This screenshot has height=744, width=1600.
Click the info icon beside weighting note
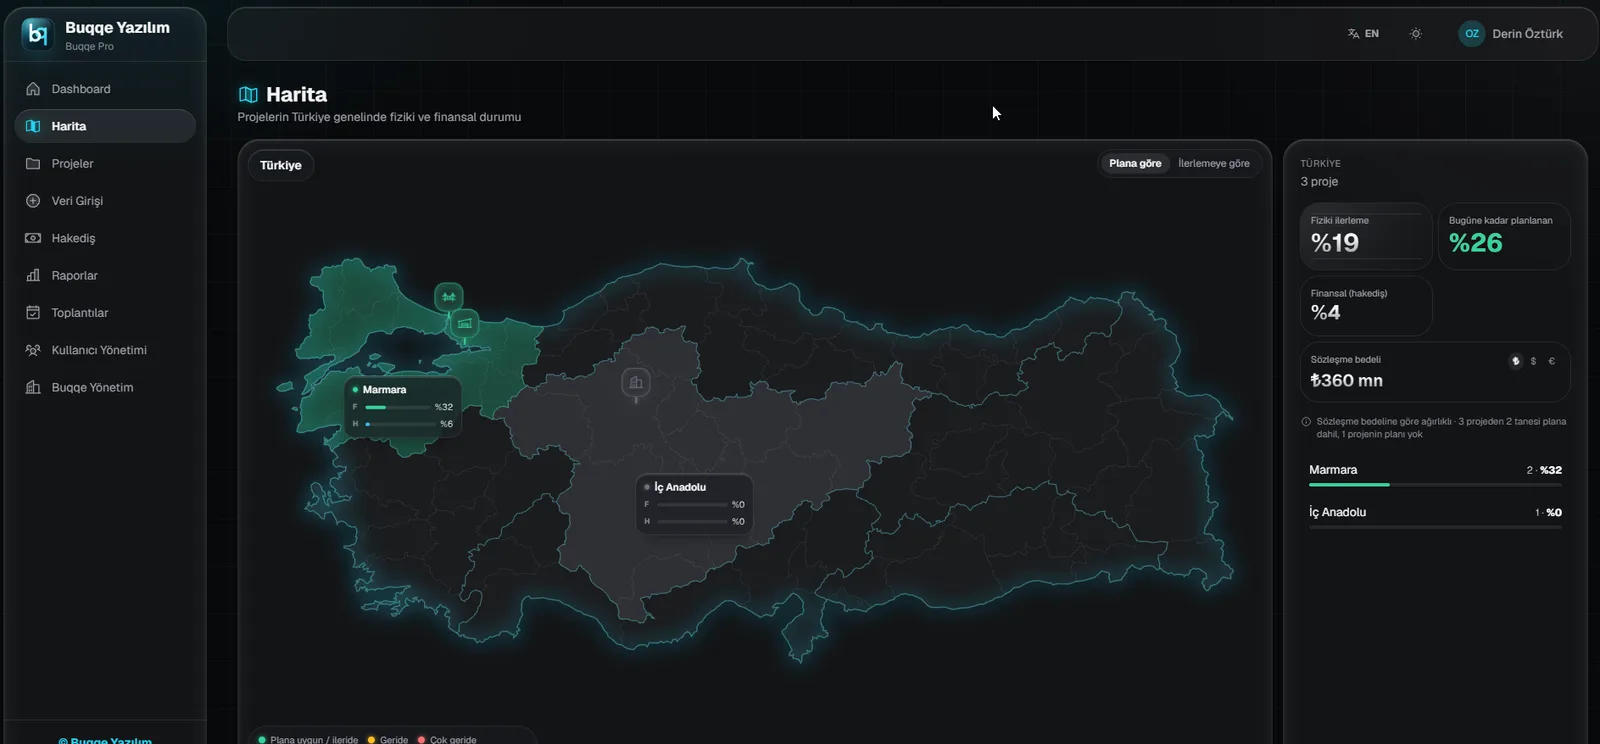pyautogui.click(x=1306, y=422)
